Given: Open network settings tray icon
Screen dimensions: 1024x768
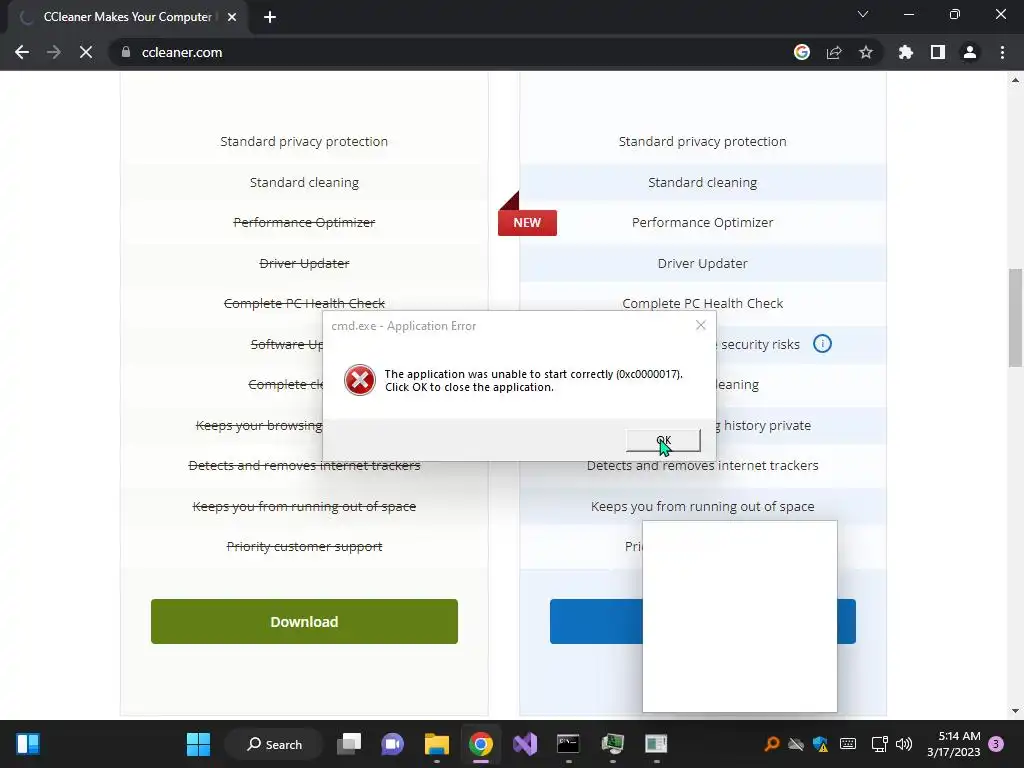Looking at the screenshot, I should click(880, 744).
